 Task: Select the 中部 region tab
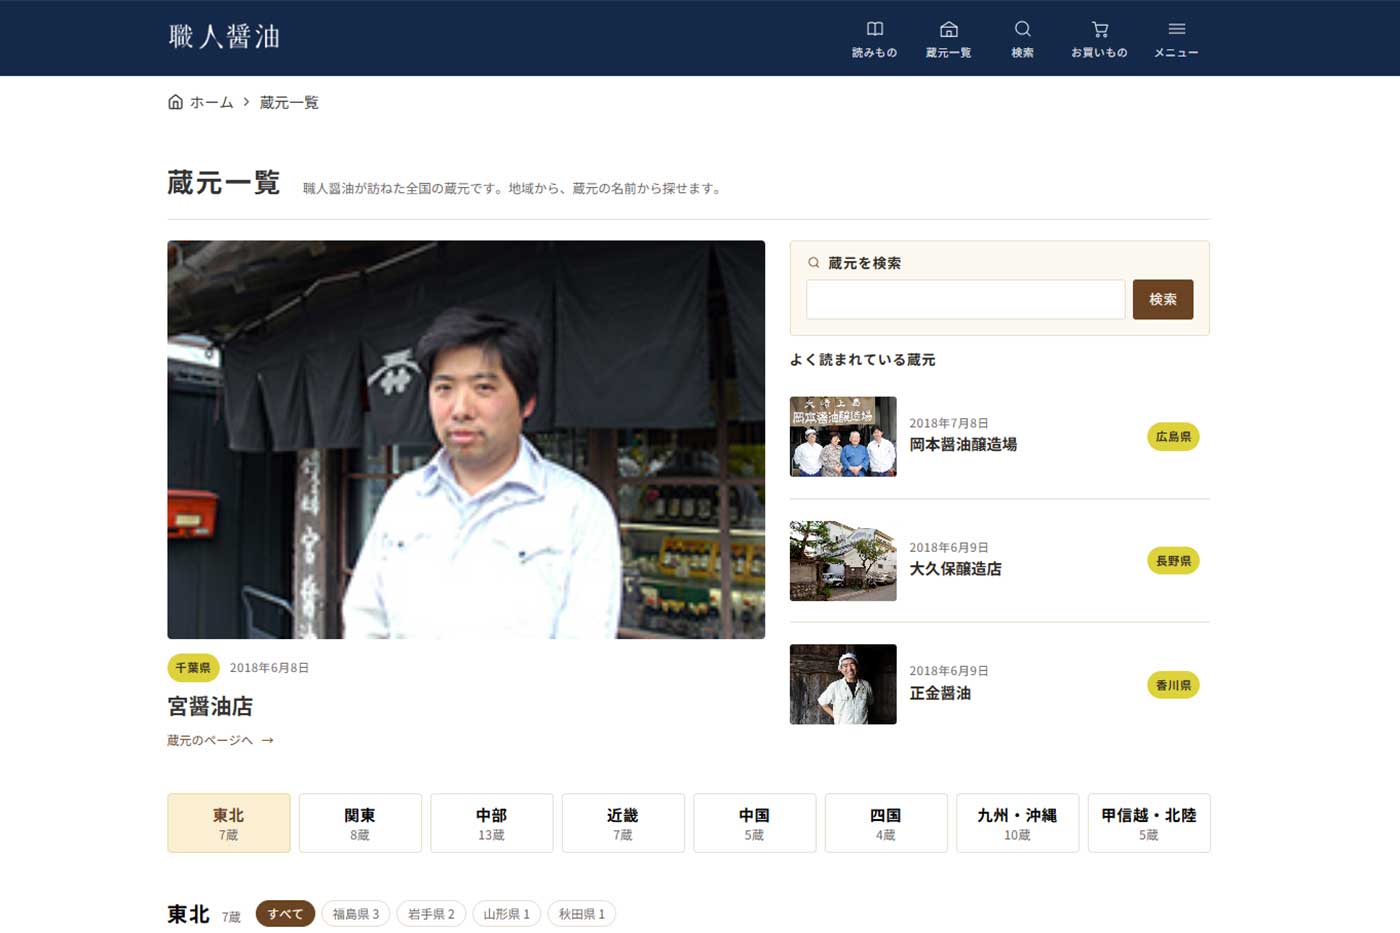492,823
